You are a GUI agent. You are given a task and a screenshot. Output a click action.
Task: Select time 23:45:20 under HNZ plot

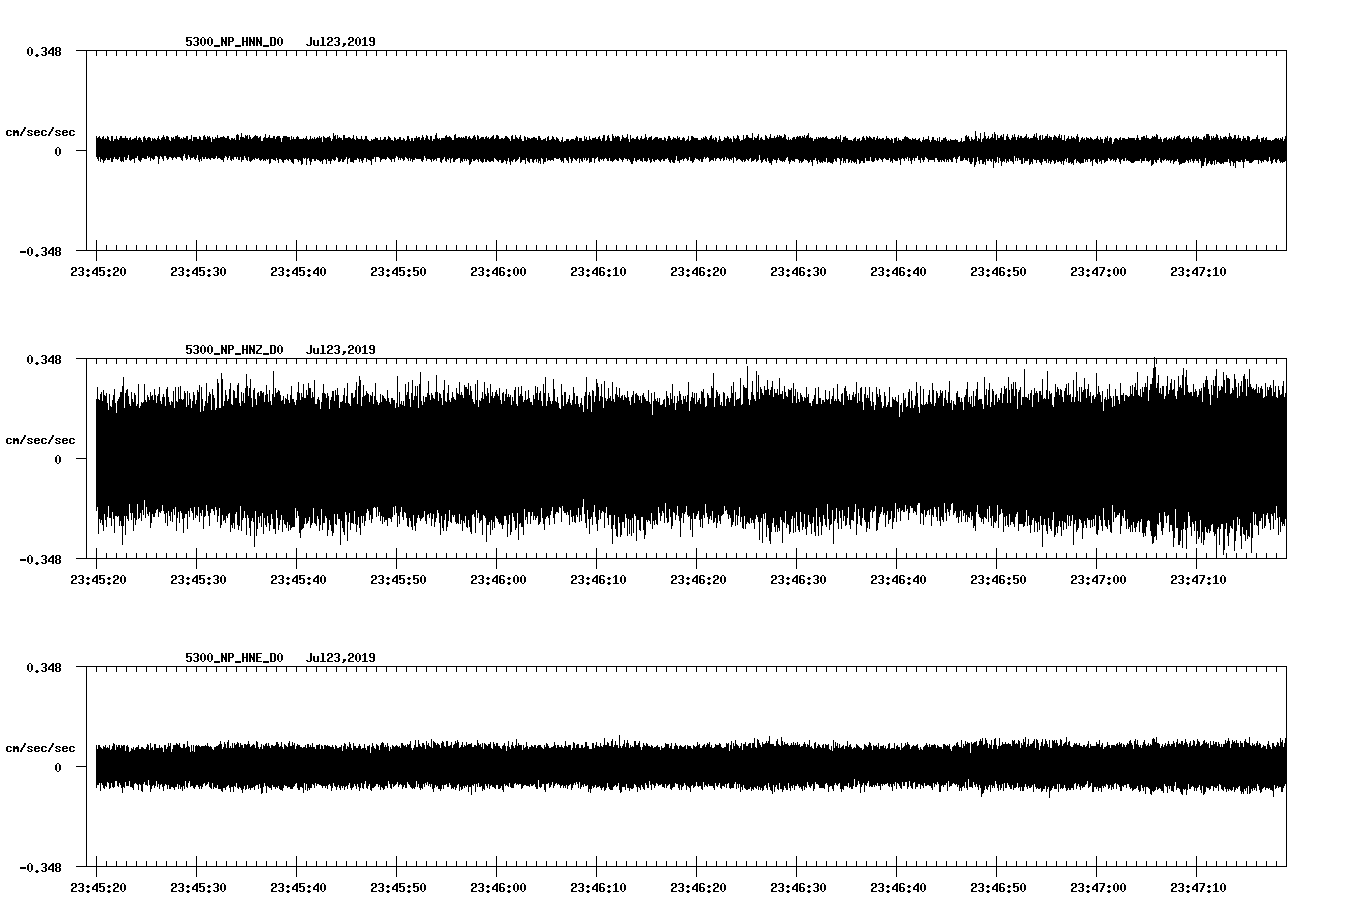(98, 580)
